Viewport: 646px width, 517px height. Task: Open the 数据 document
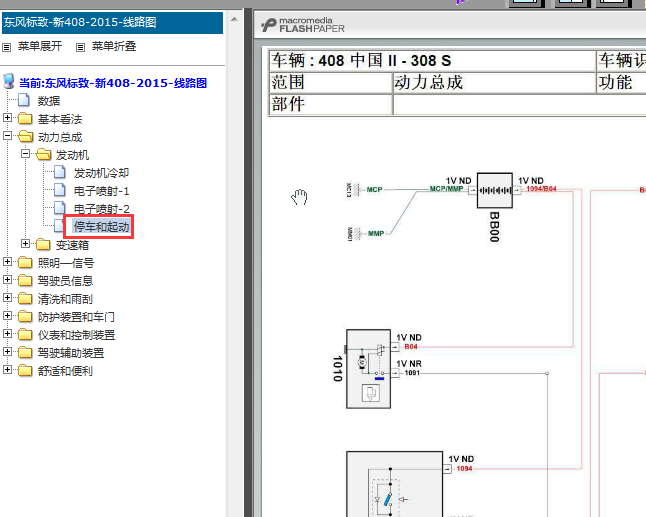[49, 101]
